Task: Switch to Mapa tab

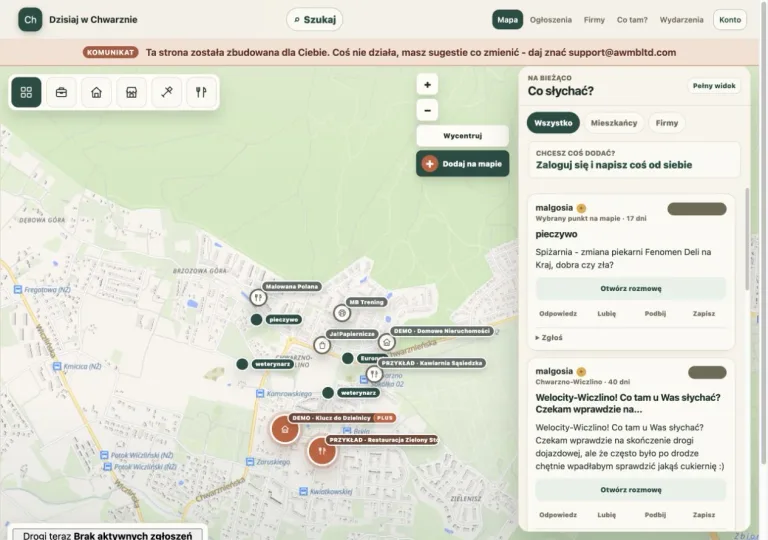Action: 507,20
